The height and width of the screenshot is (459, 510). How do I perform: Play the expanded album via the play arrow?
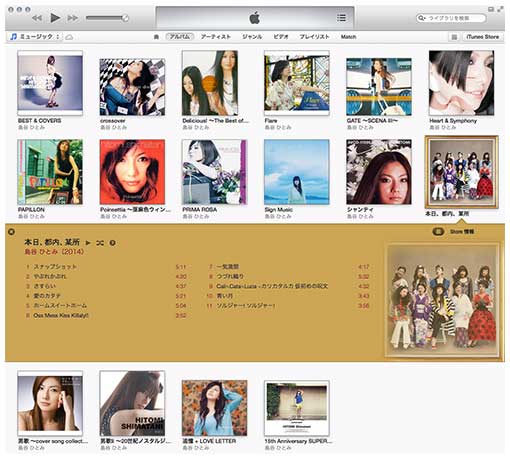tap(88, 243)
